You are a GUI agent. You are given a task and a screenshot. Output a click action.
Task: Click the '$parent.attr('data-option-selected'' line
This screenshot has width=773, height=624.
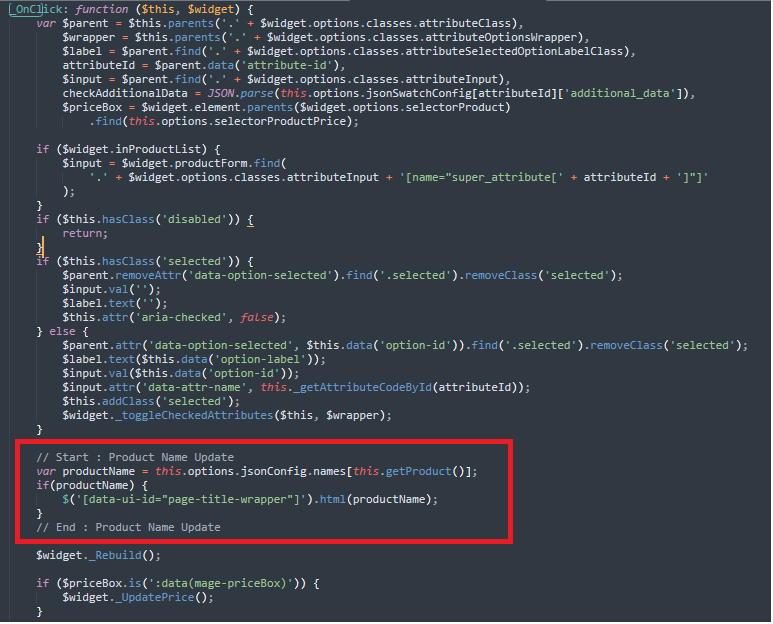click(405, 345)
